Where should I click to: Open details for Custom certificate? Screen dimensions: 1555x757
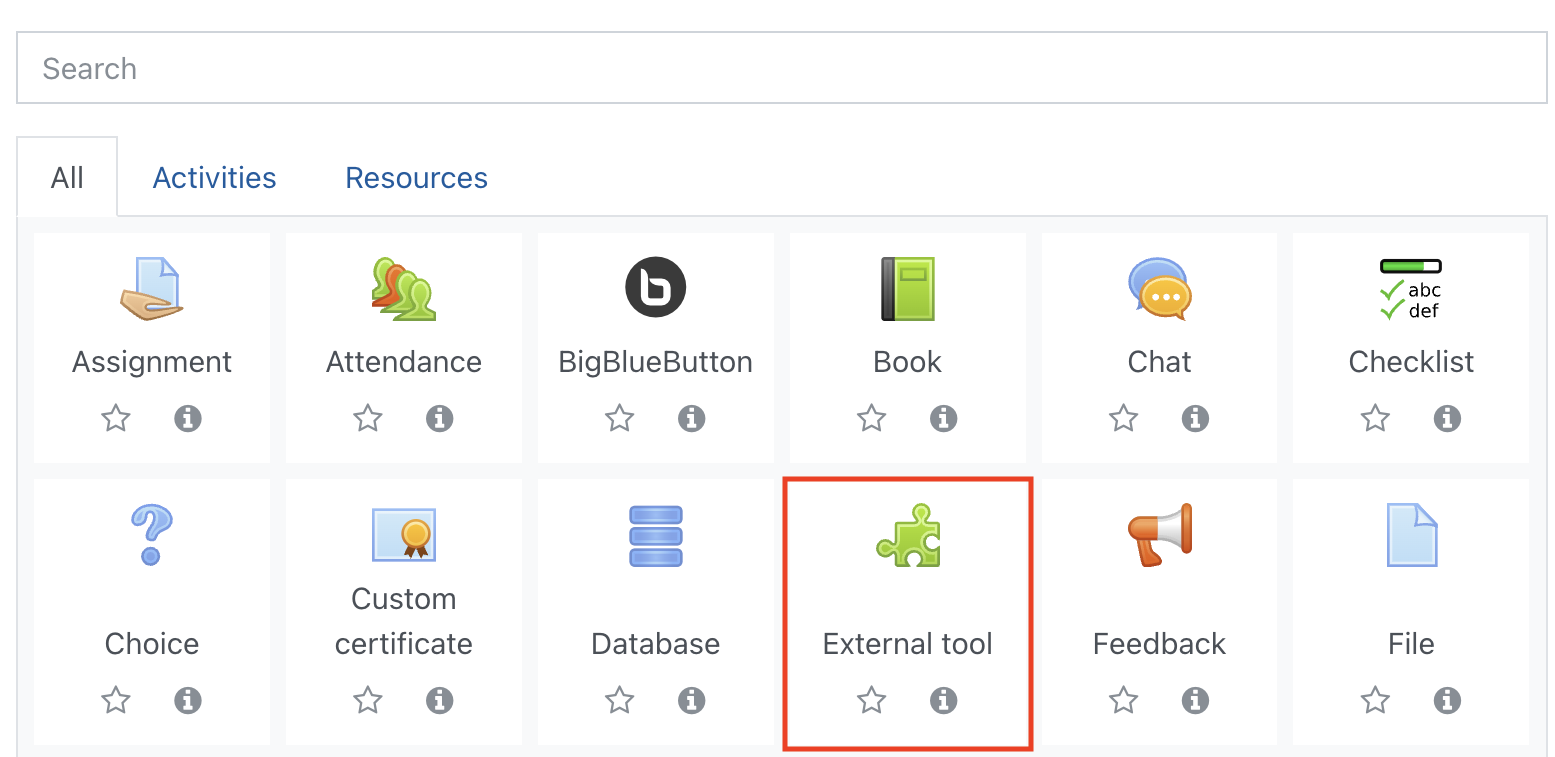pos(440,701)
